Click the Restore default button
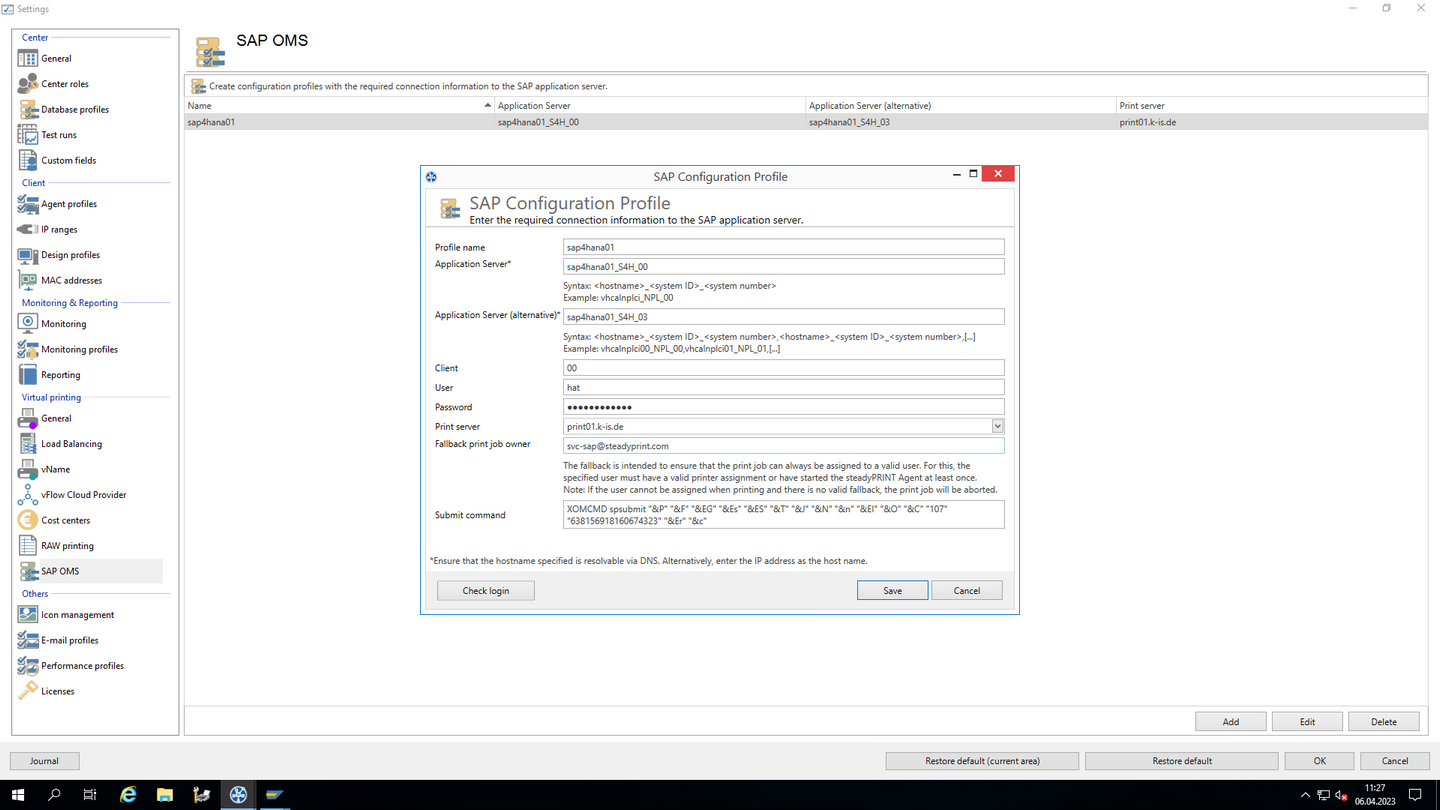This screenshot has height=810, width=1440. [x=1182, y=761]
